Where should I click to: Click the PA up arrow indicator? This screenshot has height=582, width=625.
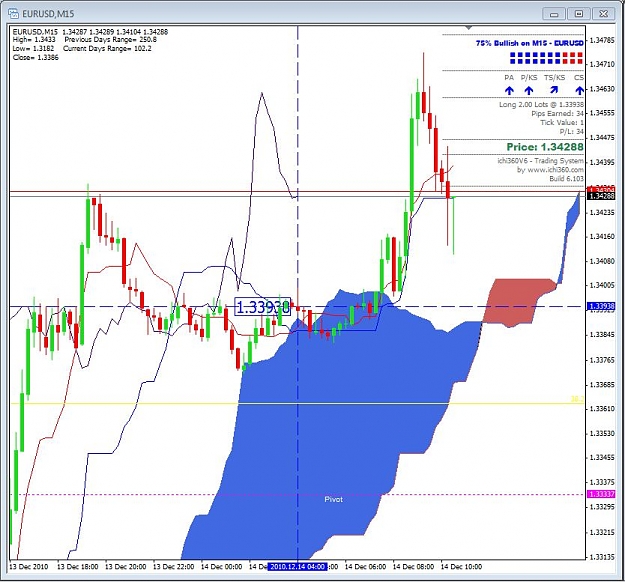click(x=509, y=90)
